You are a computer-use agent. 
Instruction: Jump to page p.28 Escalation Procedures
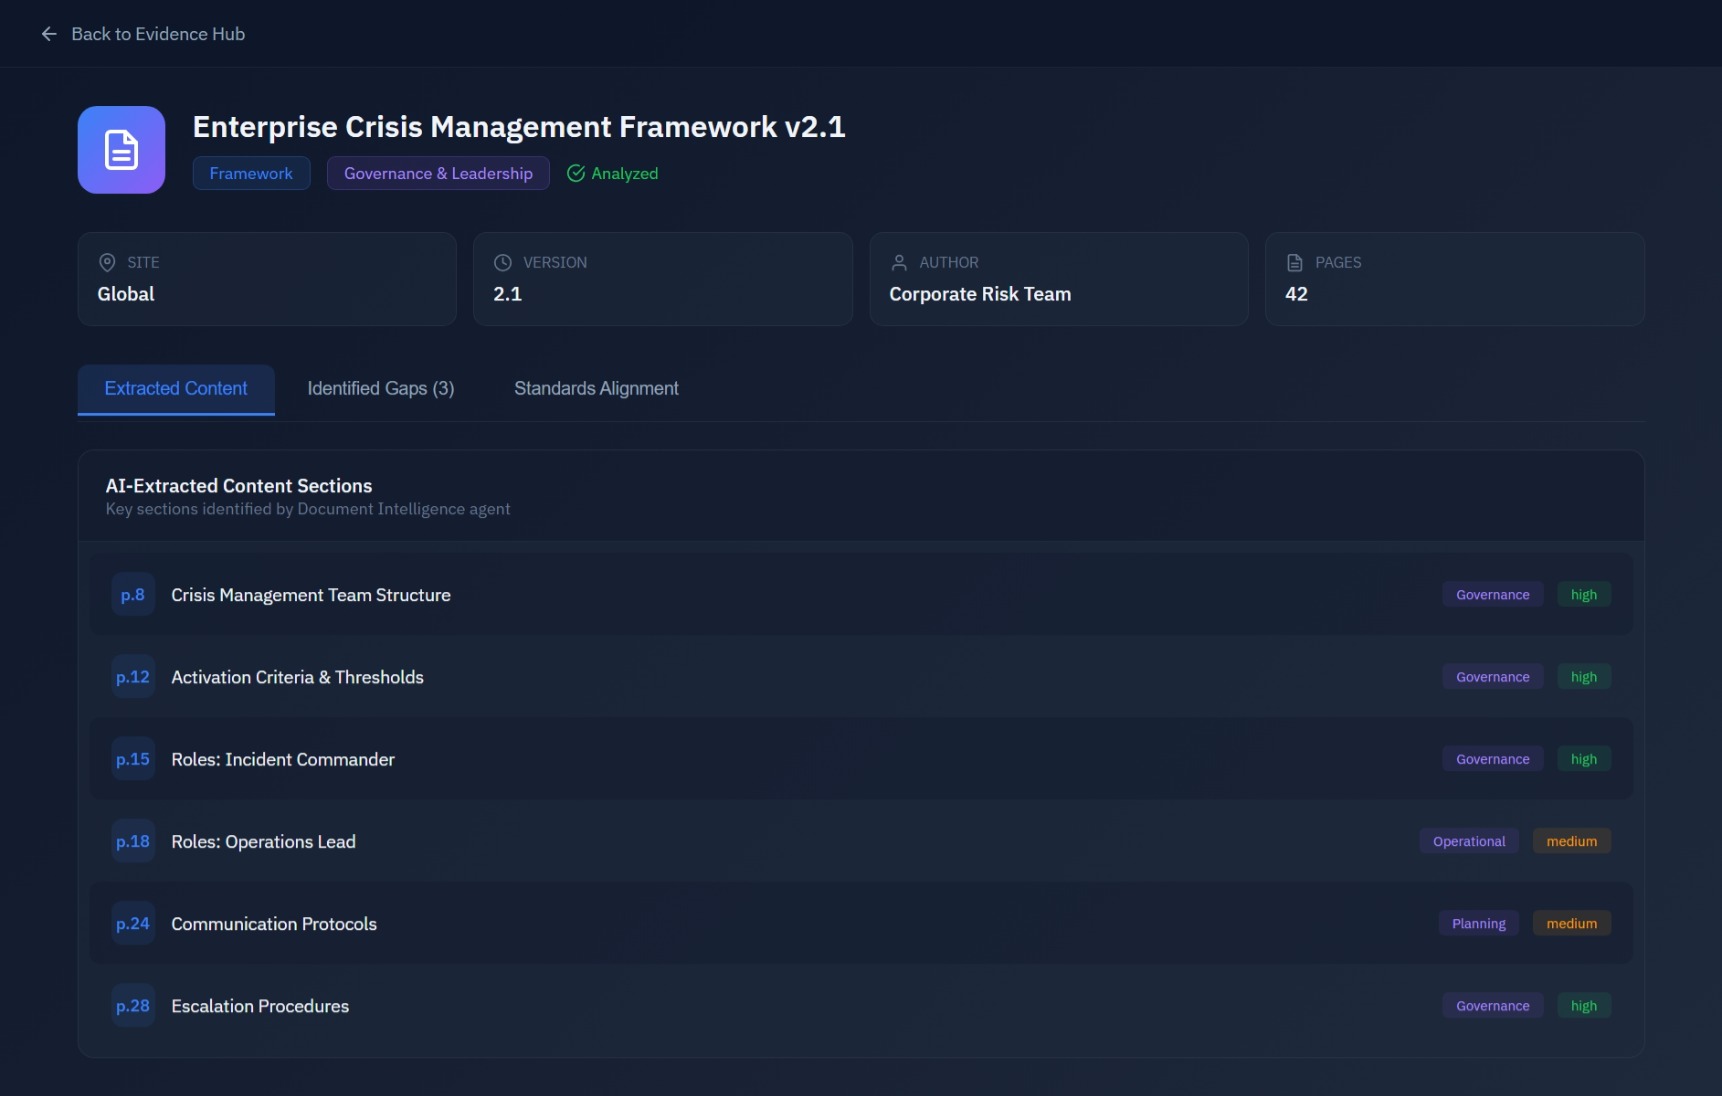coord(133,1006)
